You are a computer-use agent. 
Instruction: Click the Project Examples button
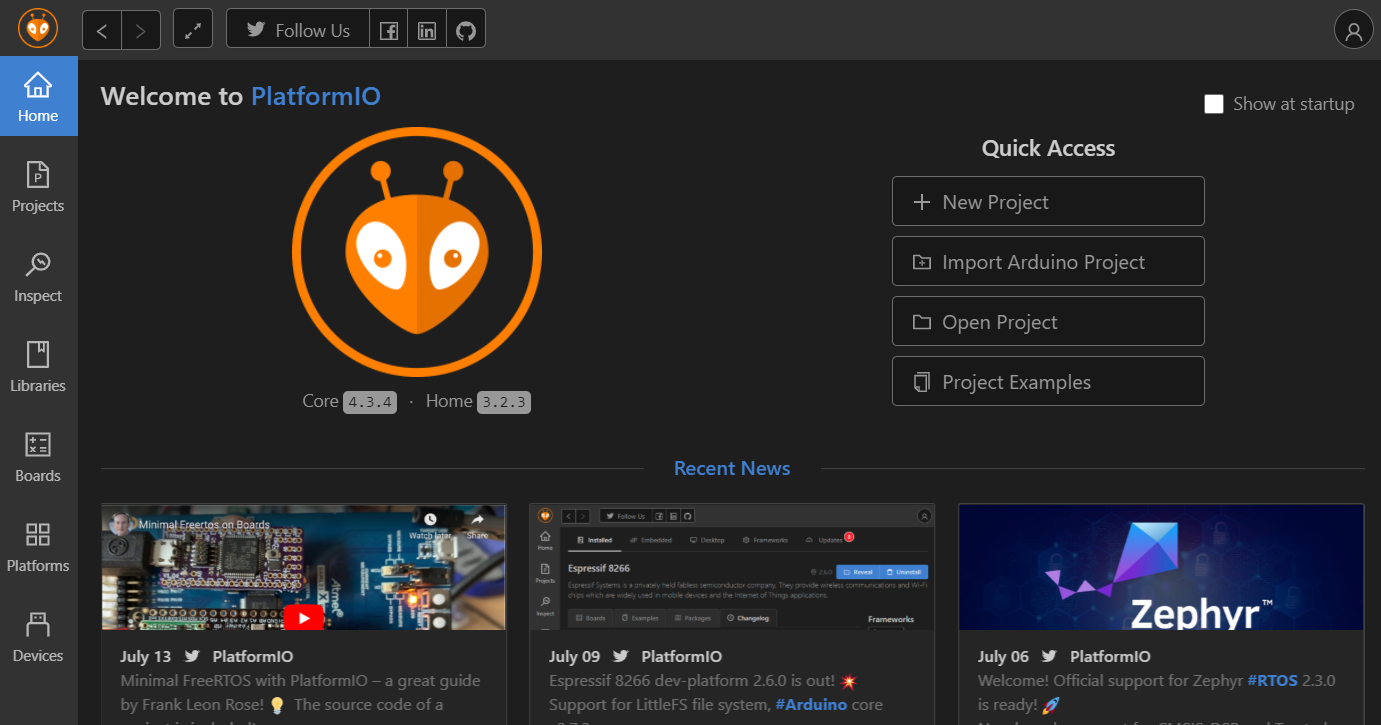(x=1048, y=382)
